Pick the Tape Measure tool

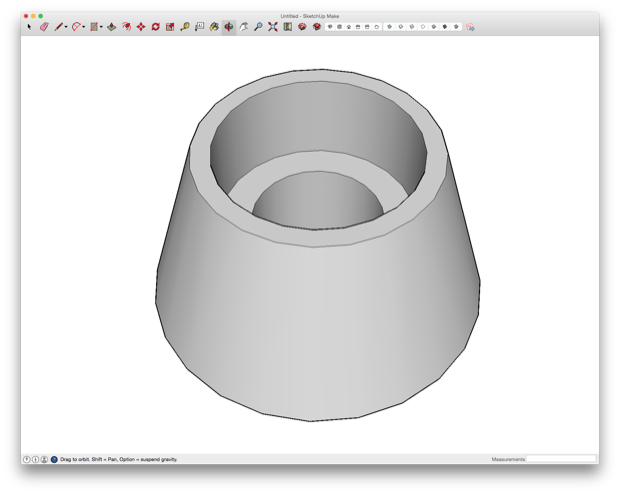(x=185, y=27)
